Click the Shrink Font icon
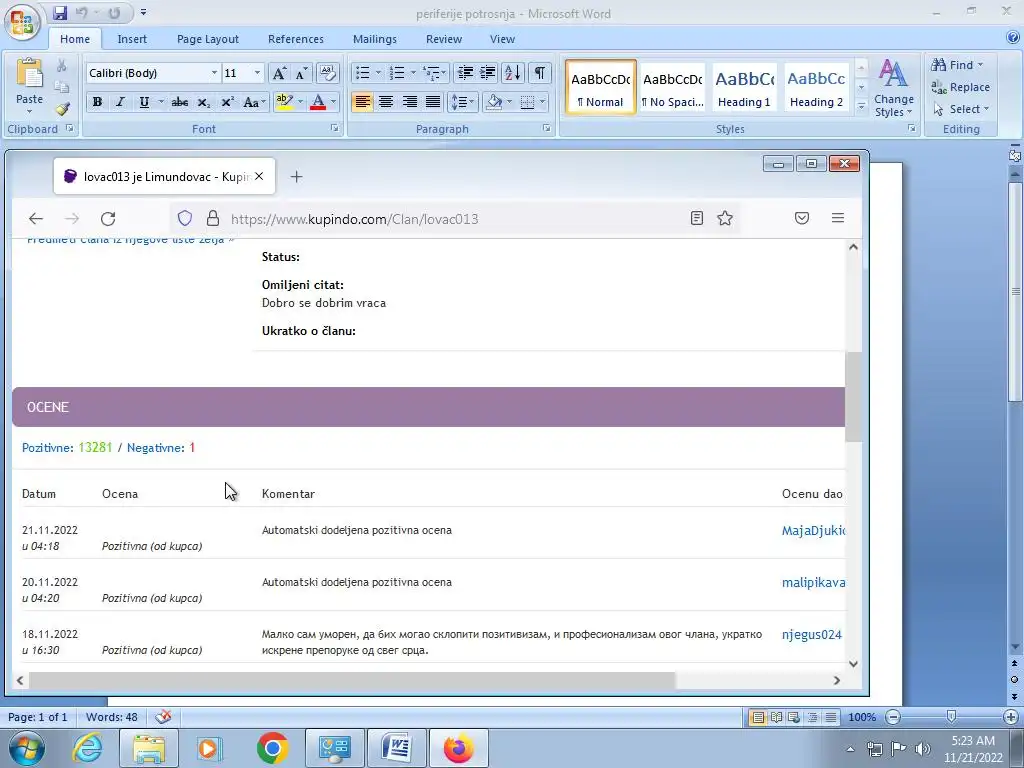 pos(301,73)
